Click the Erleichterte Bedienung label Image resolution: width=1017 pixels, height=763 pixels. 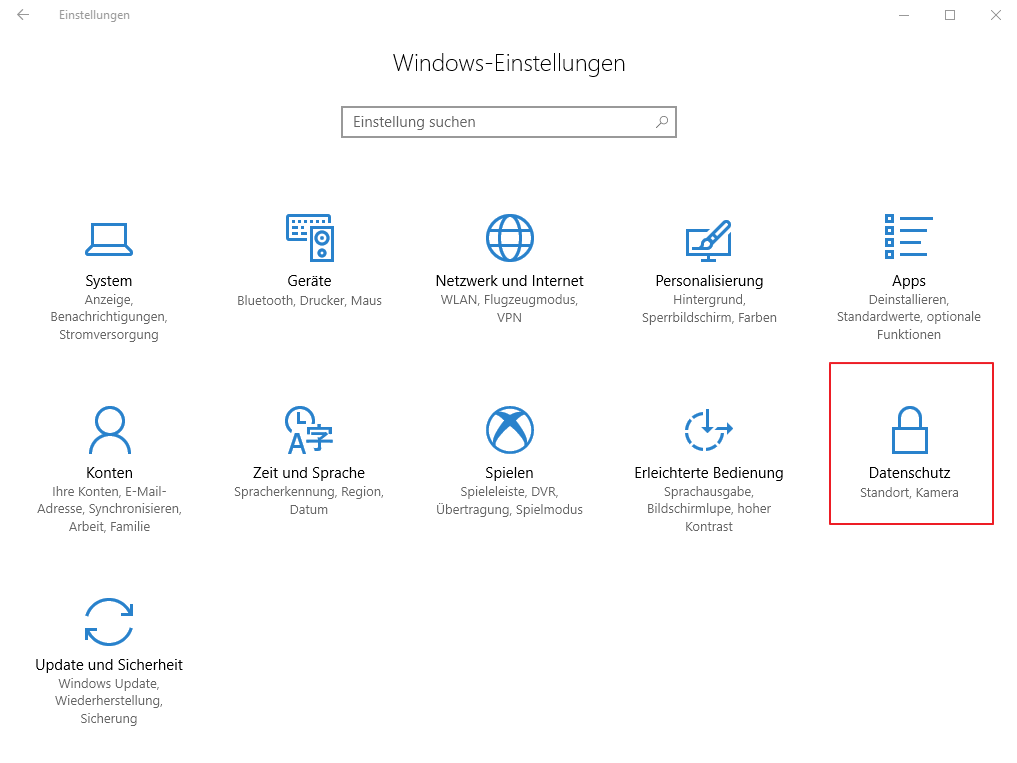pos(709,473)
